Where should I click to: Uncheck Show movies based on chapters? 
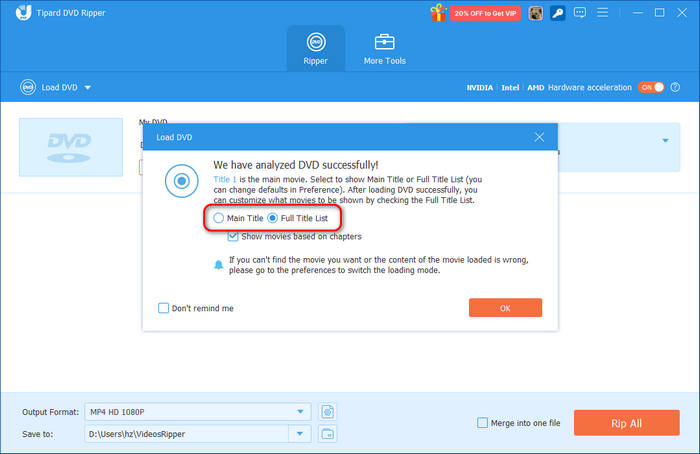(x=233, y=237)
